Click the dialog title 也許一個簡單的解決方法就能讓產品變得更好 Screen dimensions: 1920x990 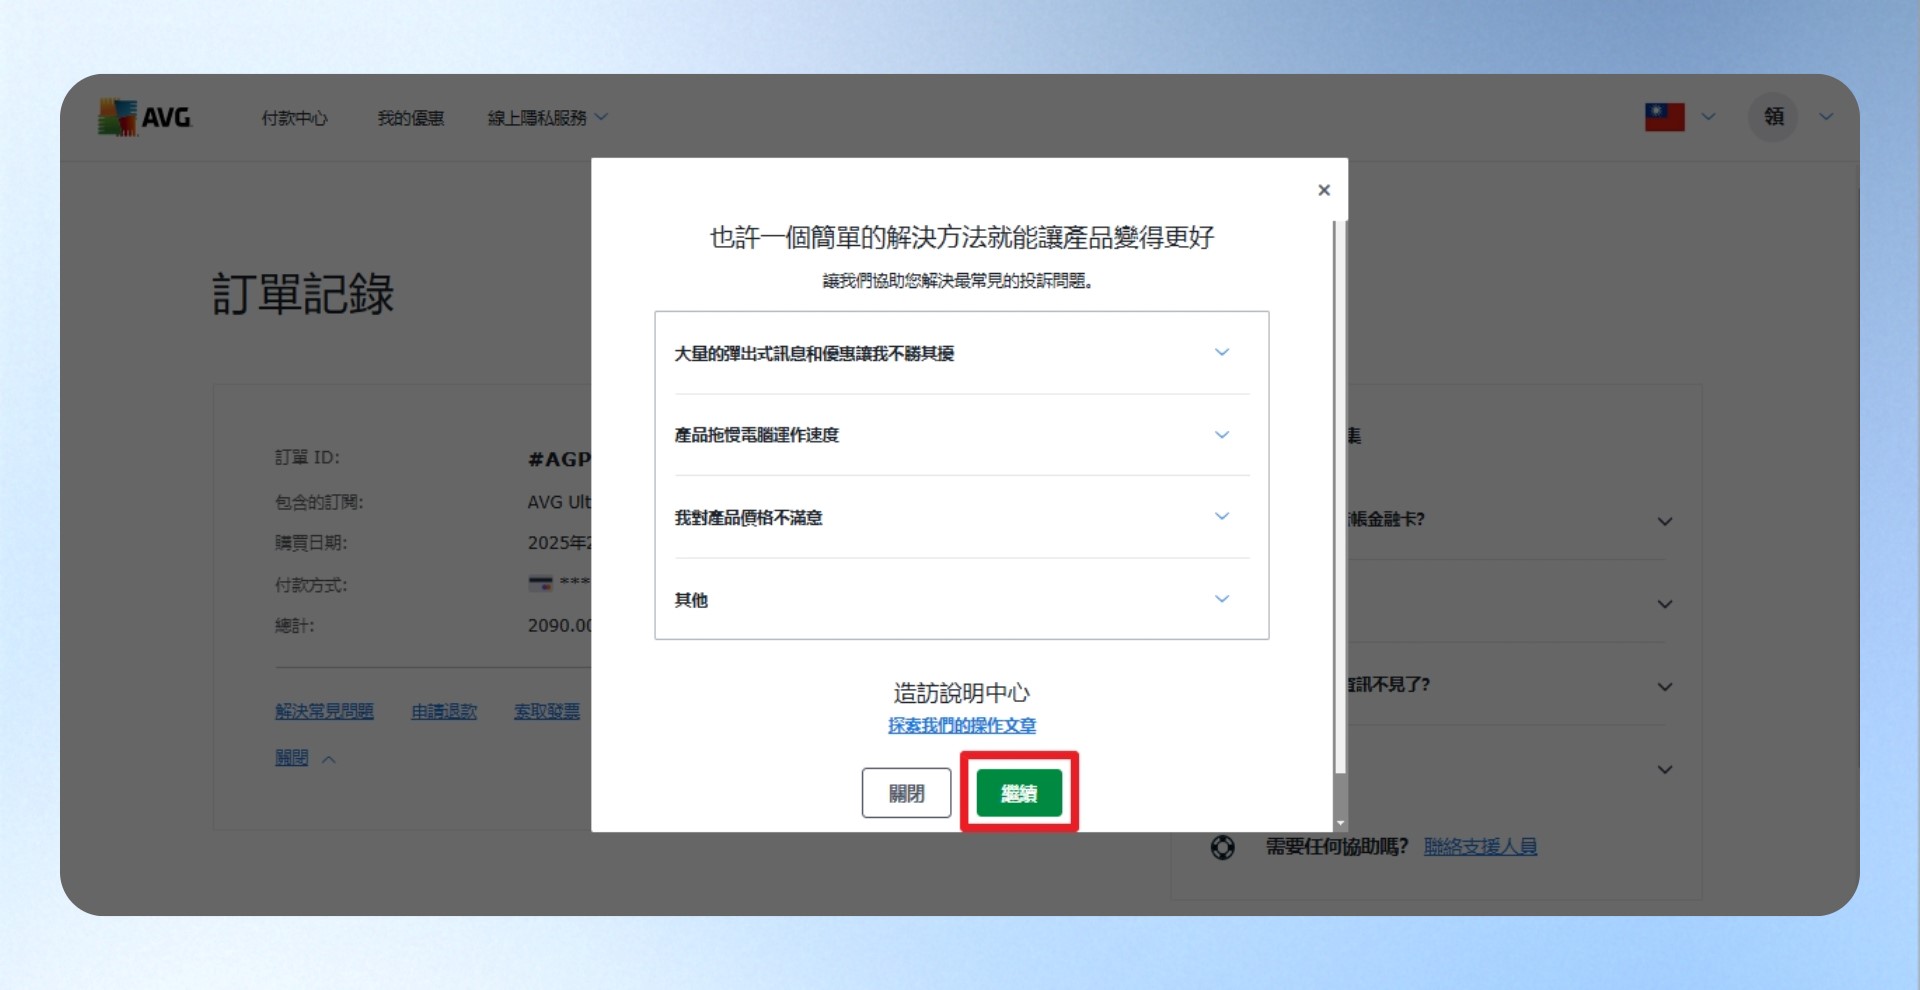pos(962,237)
